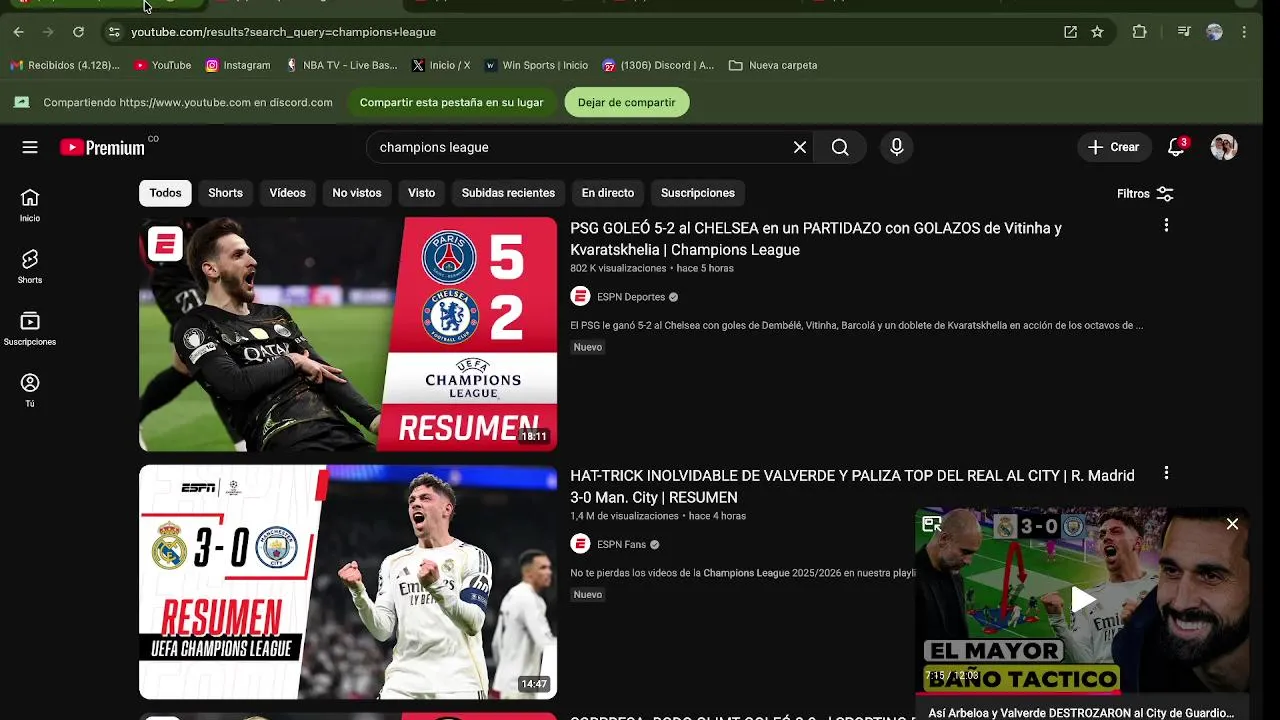Open Tú section in the sidebar

click(x=30, y=391)
